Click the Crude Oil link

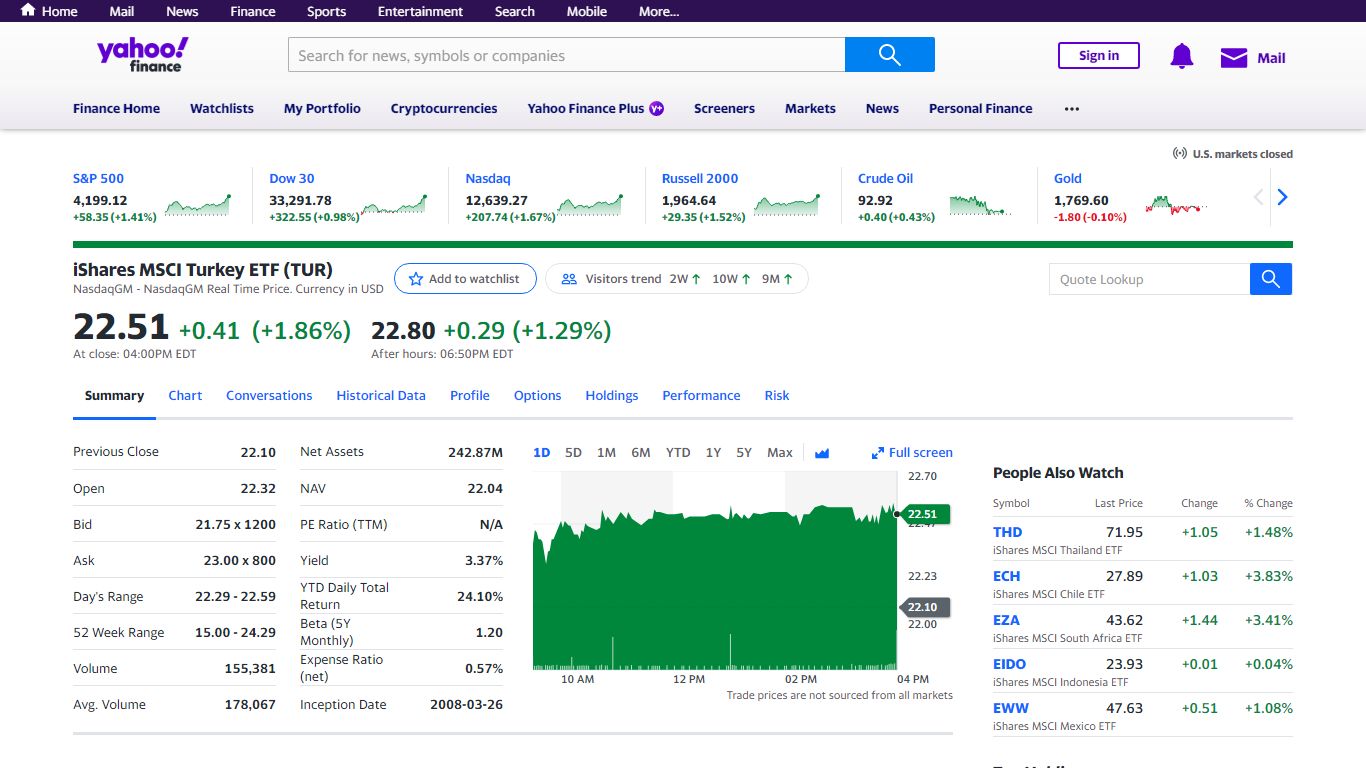point(885,178)
